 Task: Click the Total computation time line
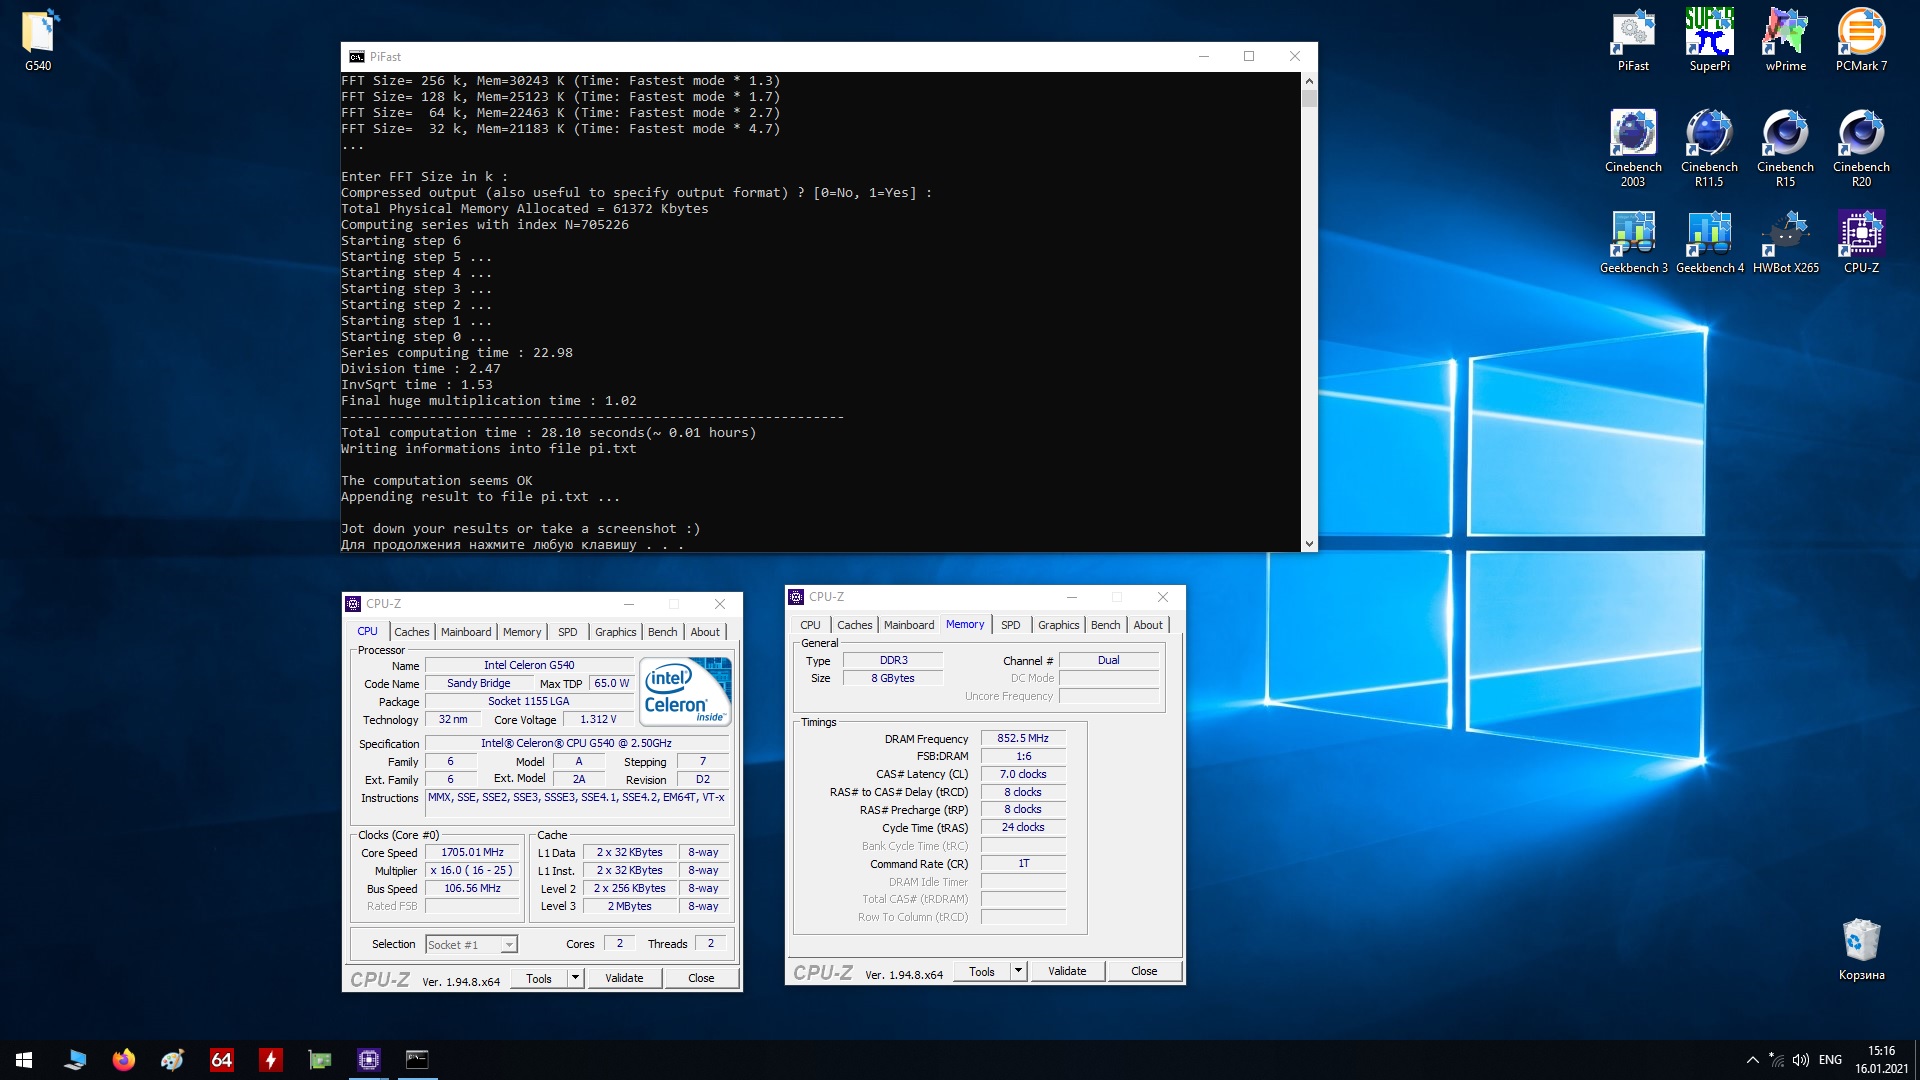pos(548,433)
